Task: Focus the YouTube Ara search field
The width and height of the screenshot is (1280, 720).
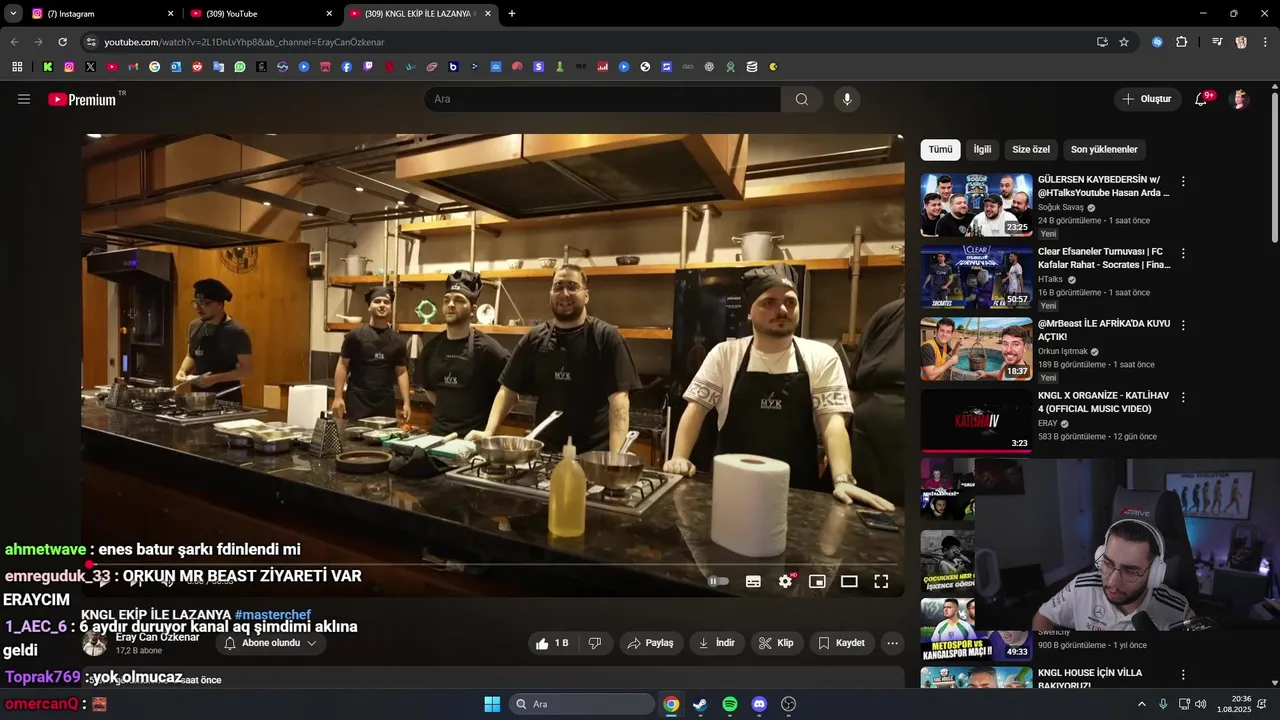Action: pos(603,99)
